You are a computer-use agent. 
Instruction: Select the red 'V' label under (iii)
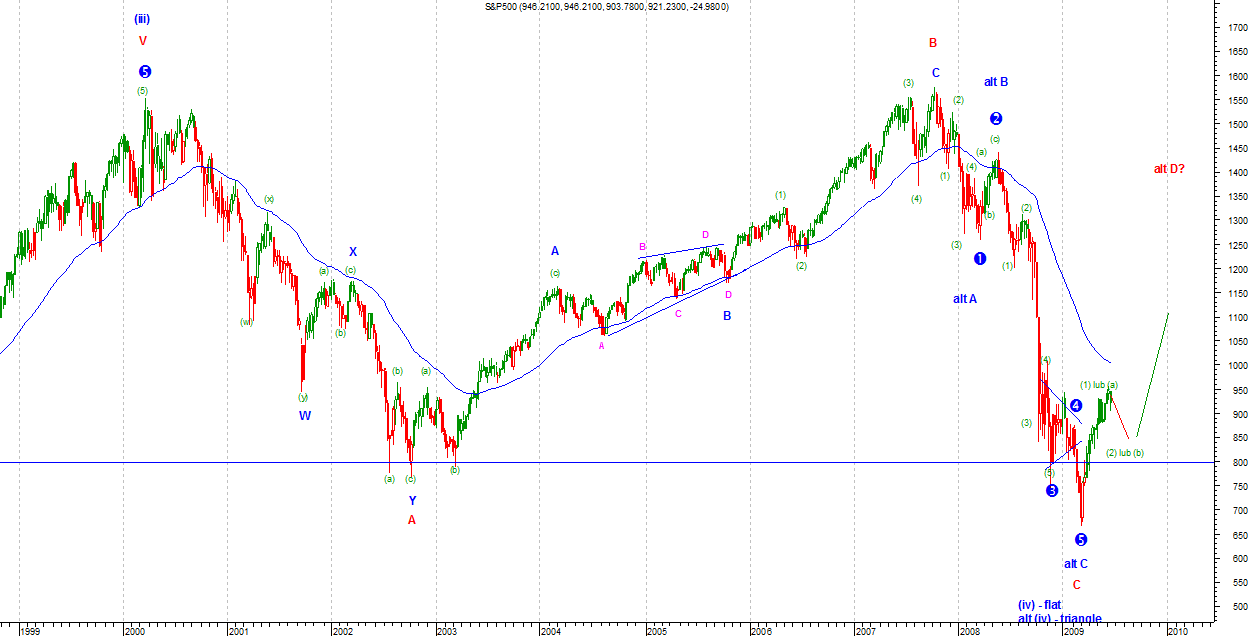143,41
